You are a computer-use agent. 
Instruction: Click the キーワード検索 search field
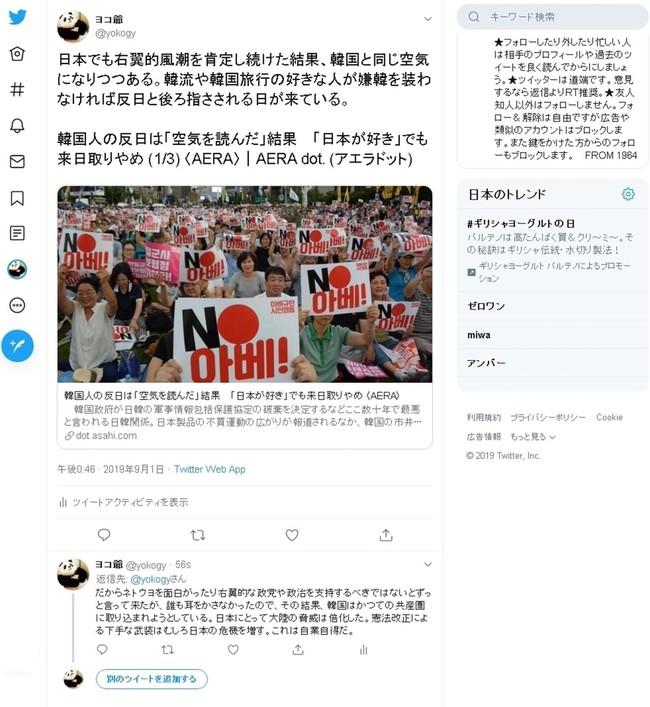point(553,17)
